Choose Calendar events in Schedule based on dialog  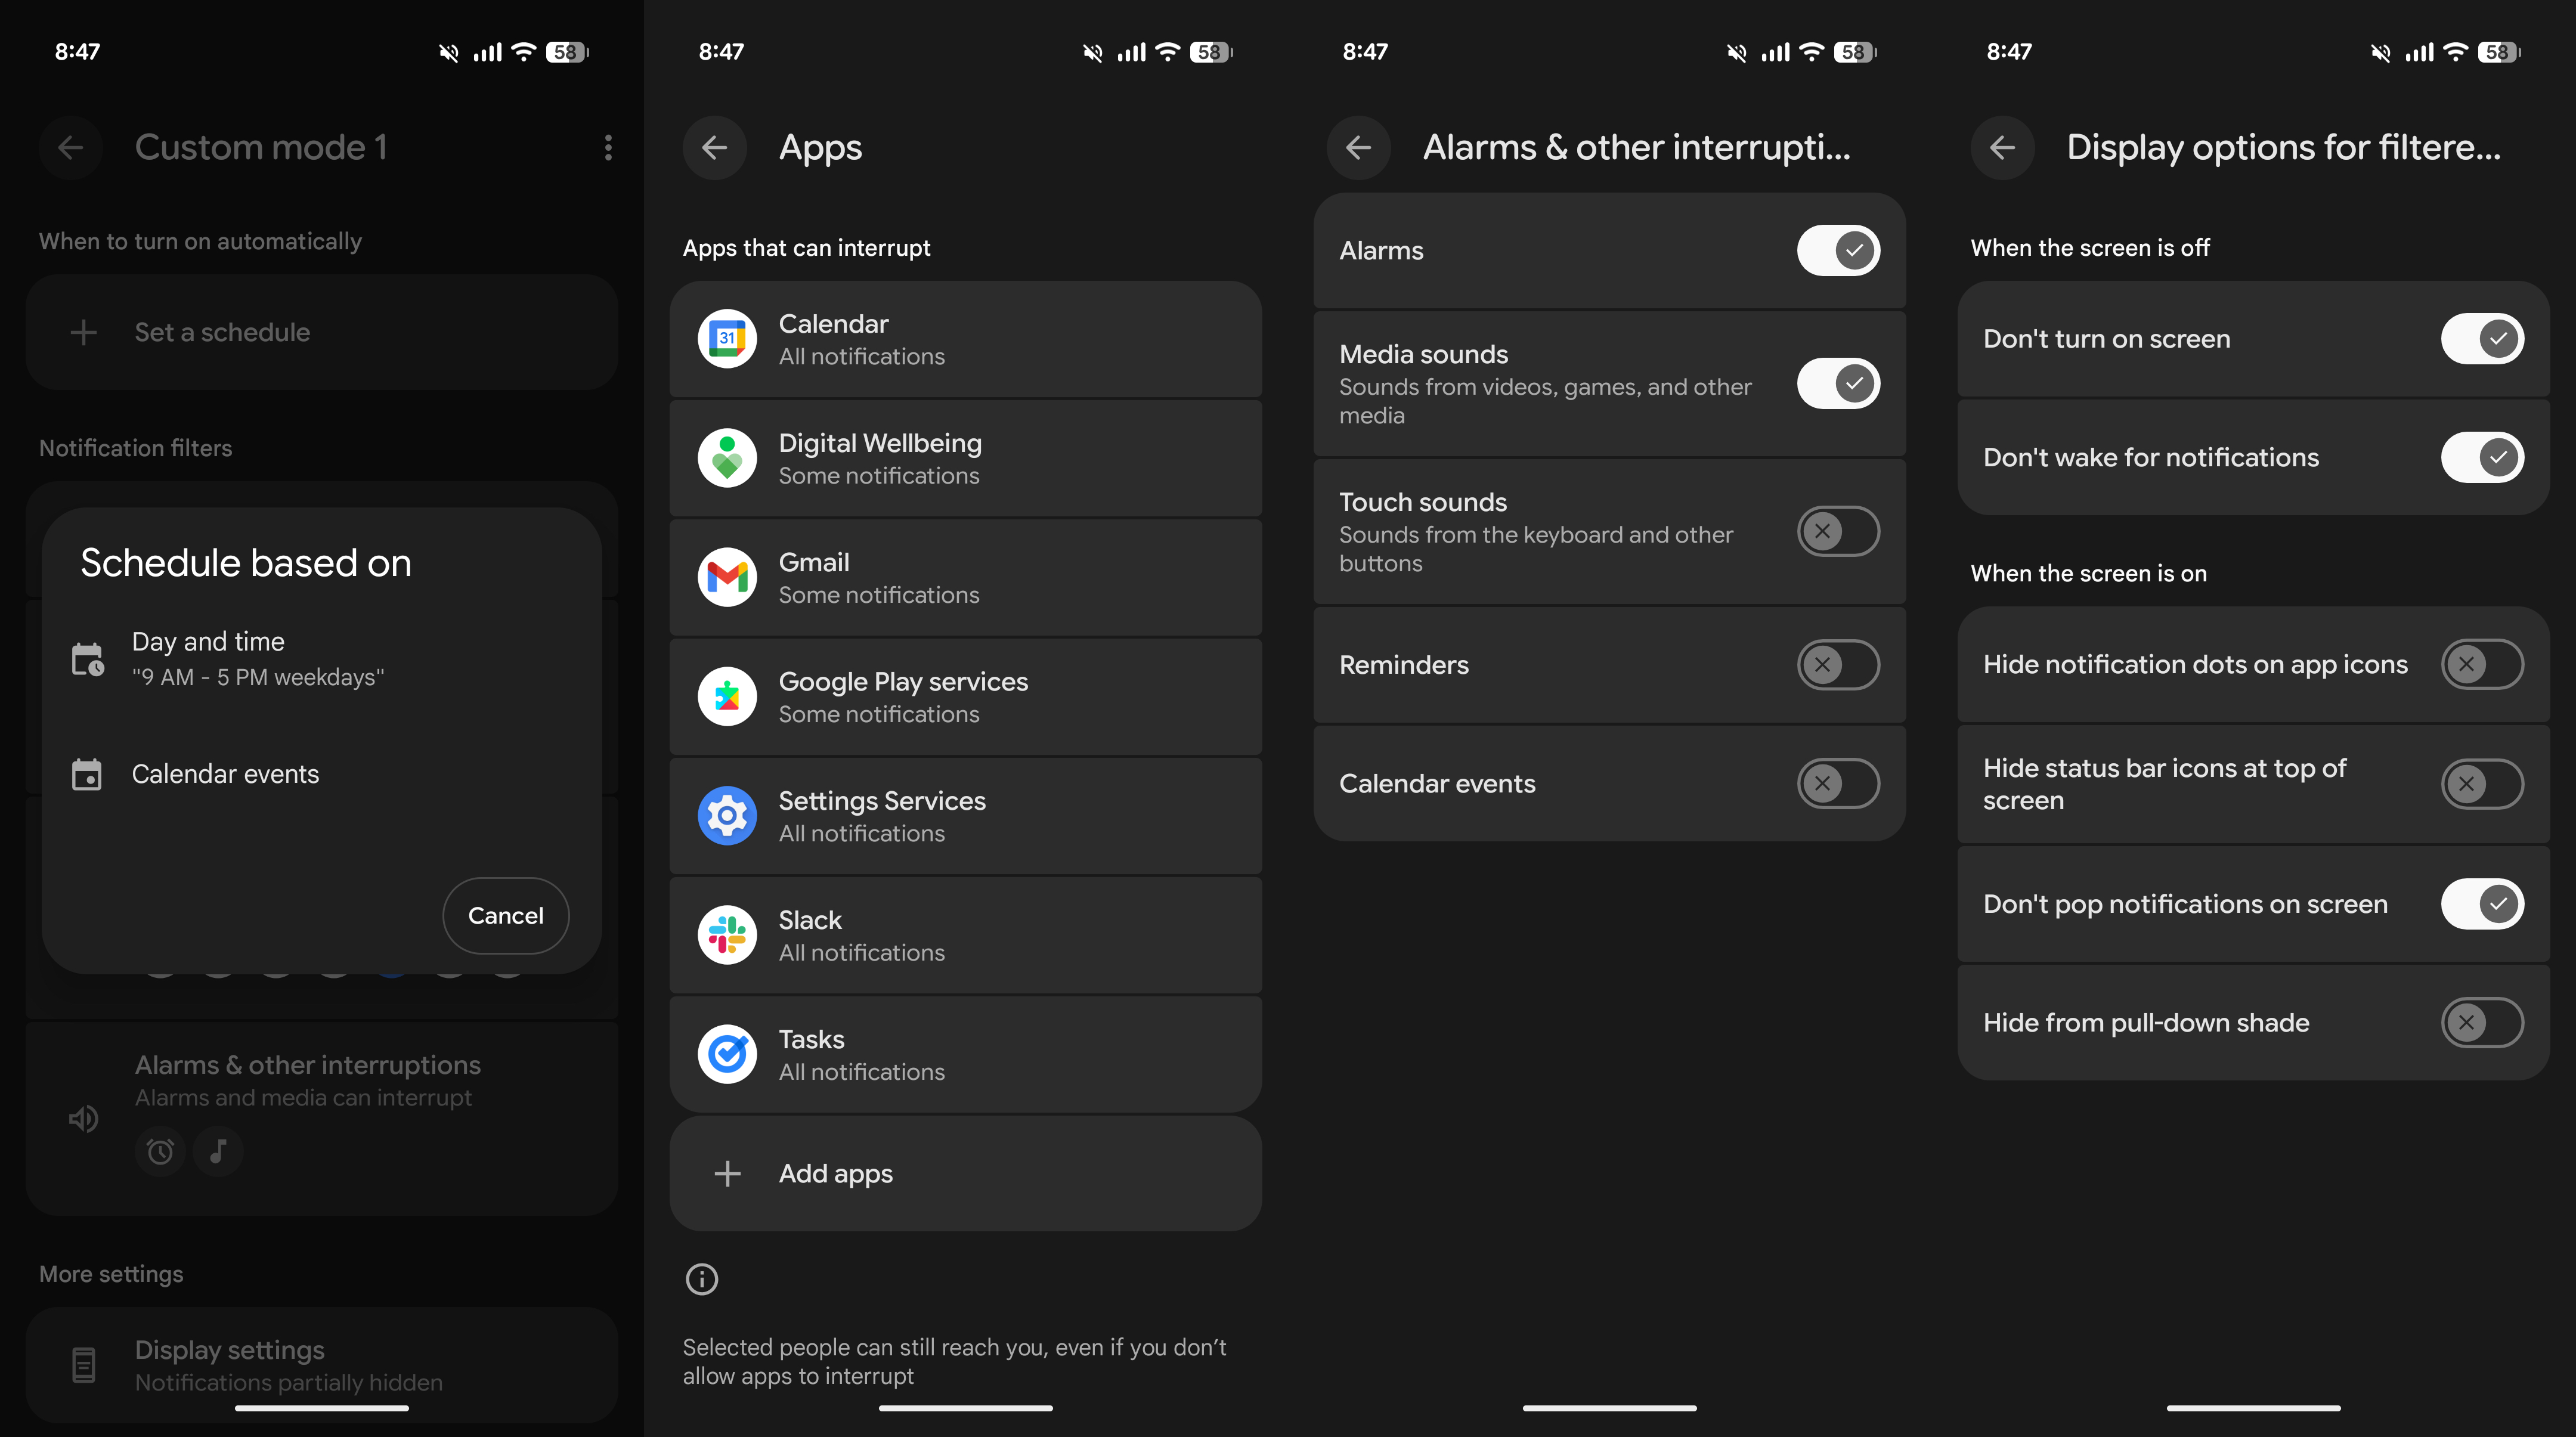tap(226, 772)
